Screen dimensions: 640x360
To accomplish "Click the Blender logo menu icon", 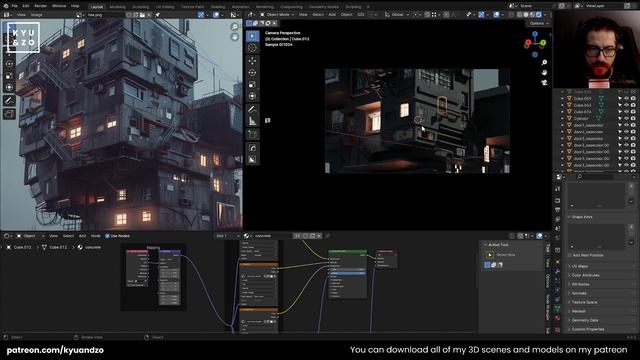I will click(x=6, y=6).
